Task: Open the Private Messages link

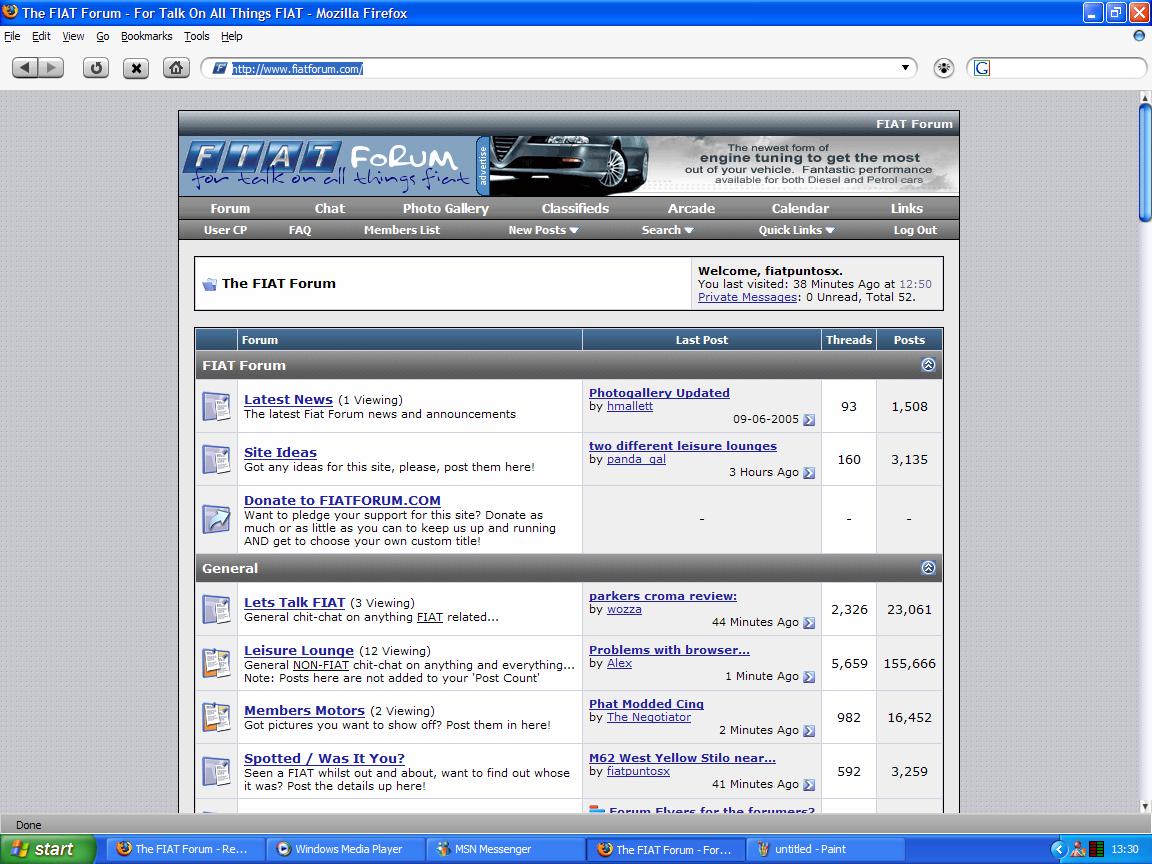Action: [747, 297]
